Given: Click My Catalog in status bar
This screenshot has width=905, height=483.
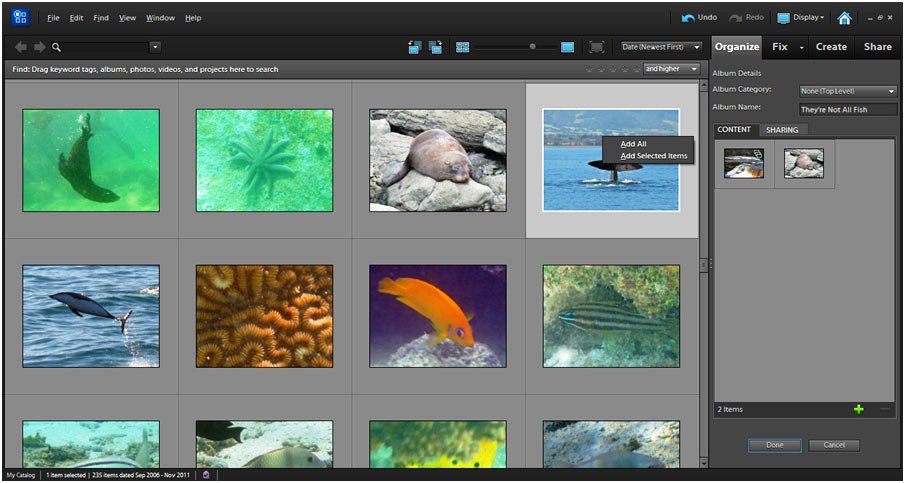Looking at the screenshot, I should (x=21, y=475).
